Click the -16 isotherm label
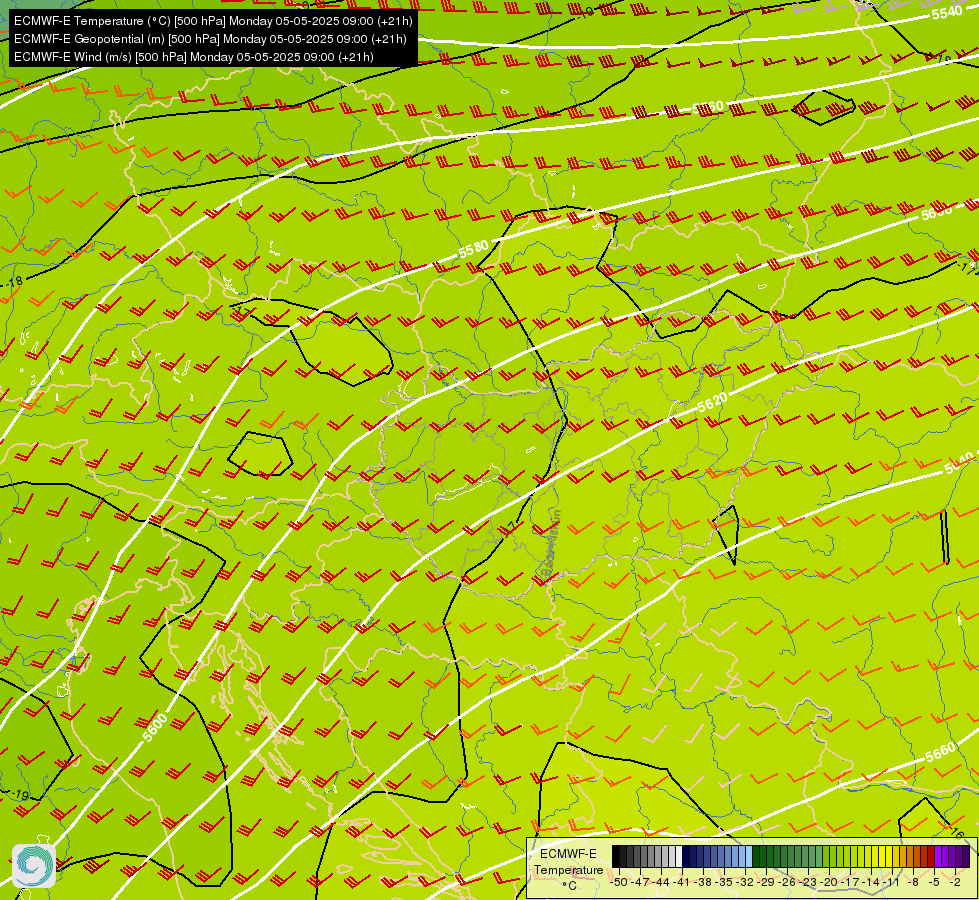The width and height of the screenshot is (979, 900). tap(956, 834)
